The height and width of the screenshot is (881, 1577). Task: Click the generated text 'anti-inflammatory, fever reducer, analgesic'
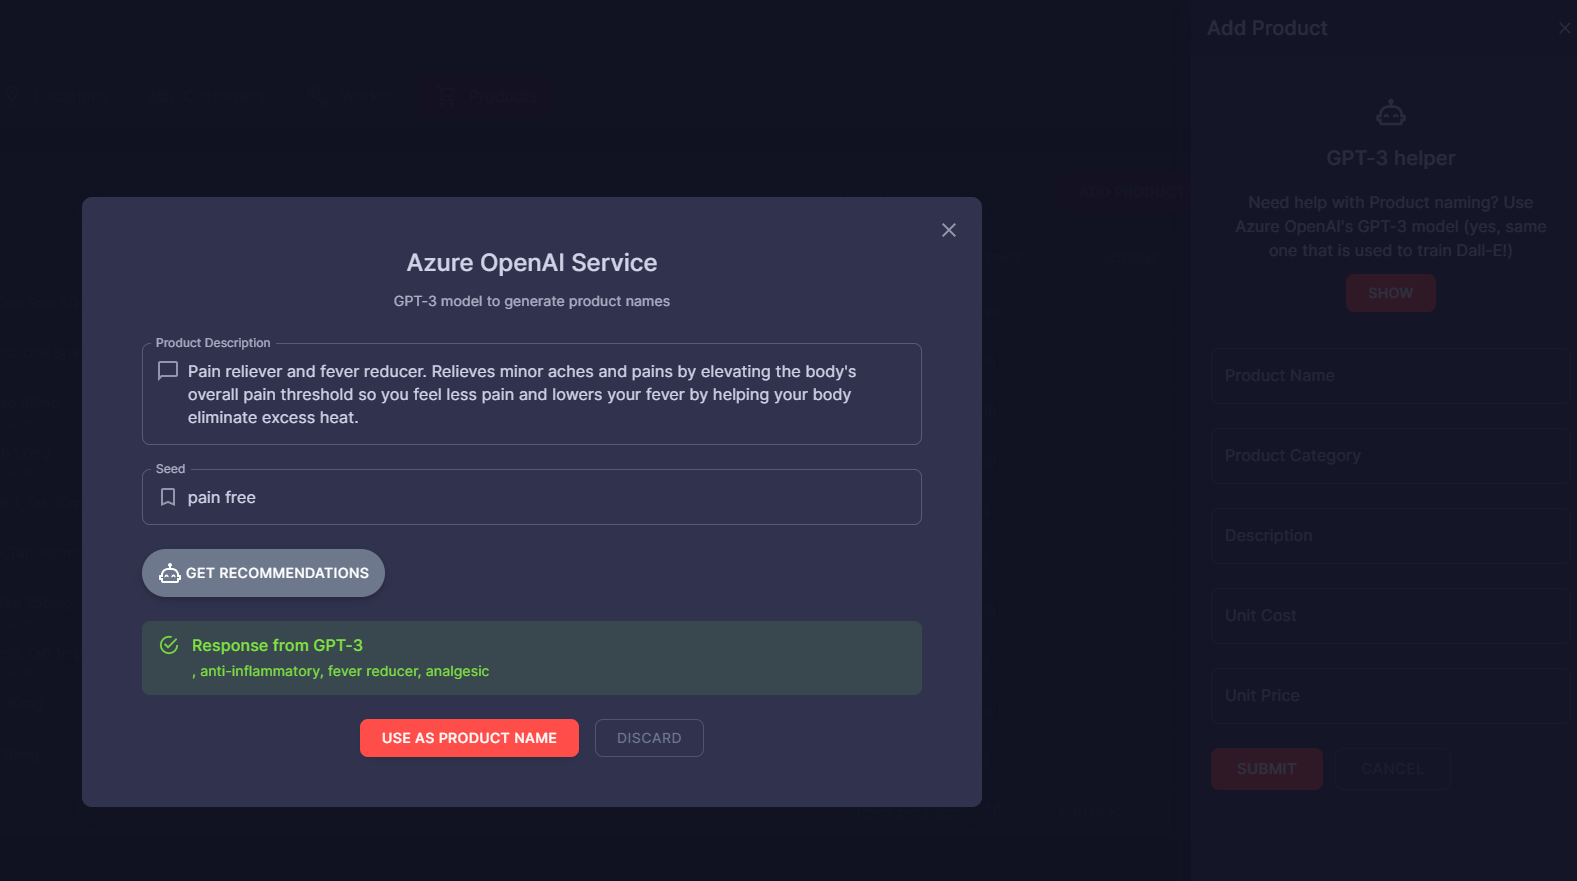[x=344, y=671]
